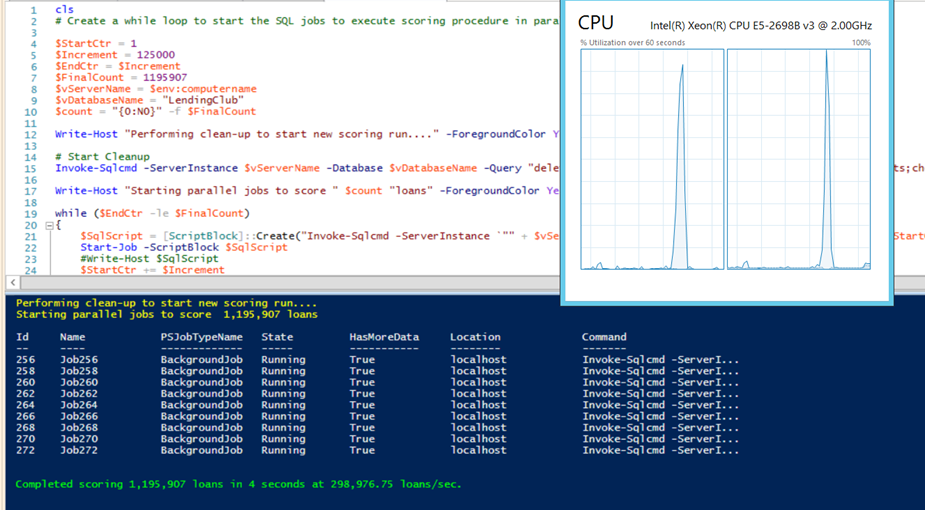This screenshot has width=925, height=510.
Task: Click the '# Create a while loop' comment line
Action: tap(307, 21)
